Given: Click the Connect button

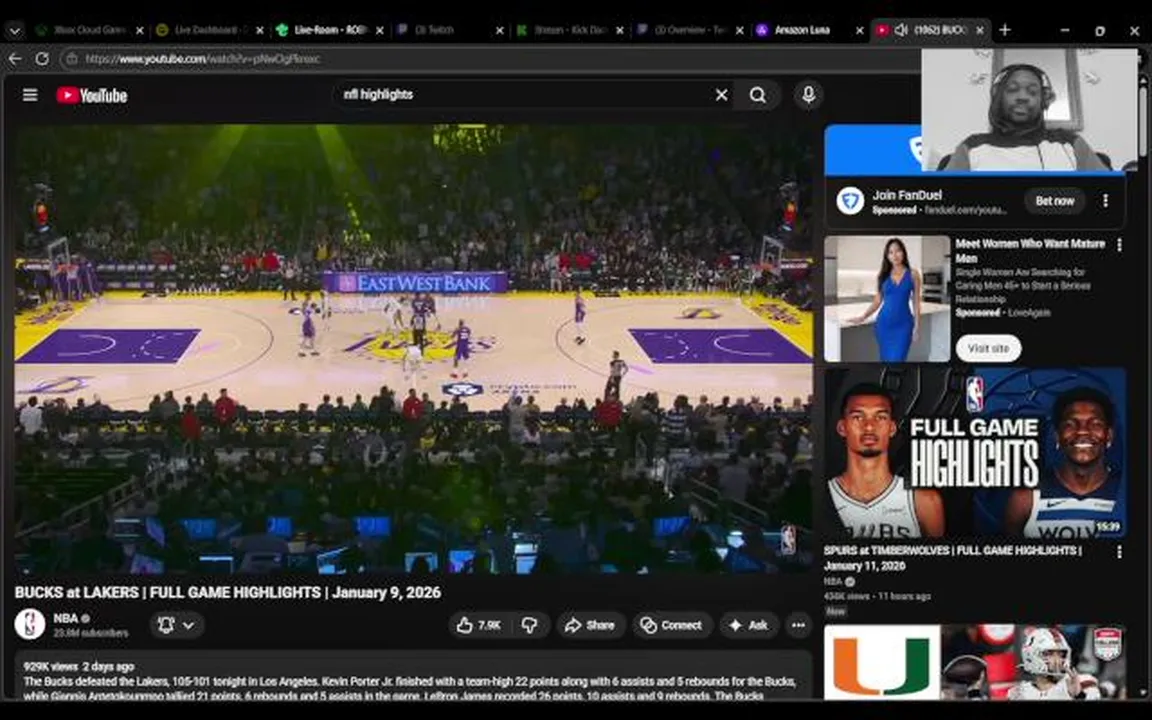Looking at the screenshot, I should (672, 625).
